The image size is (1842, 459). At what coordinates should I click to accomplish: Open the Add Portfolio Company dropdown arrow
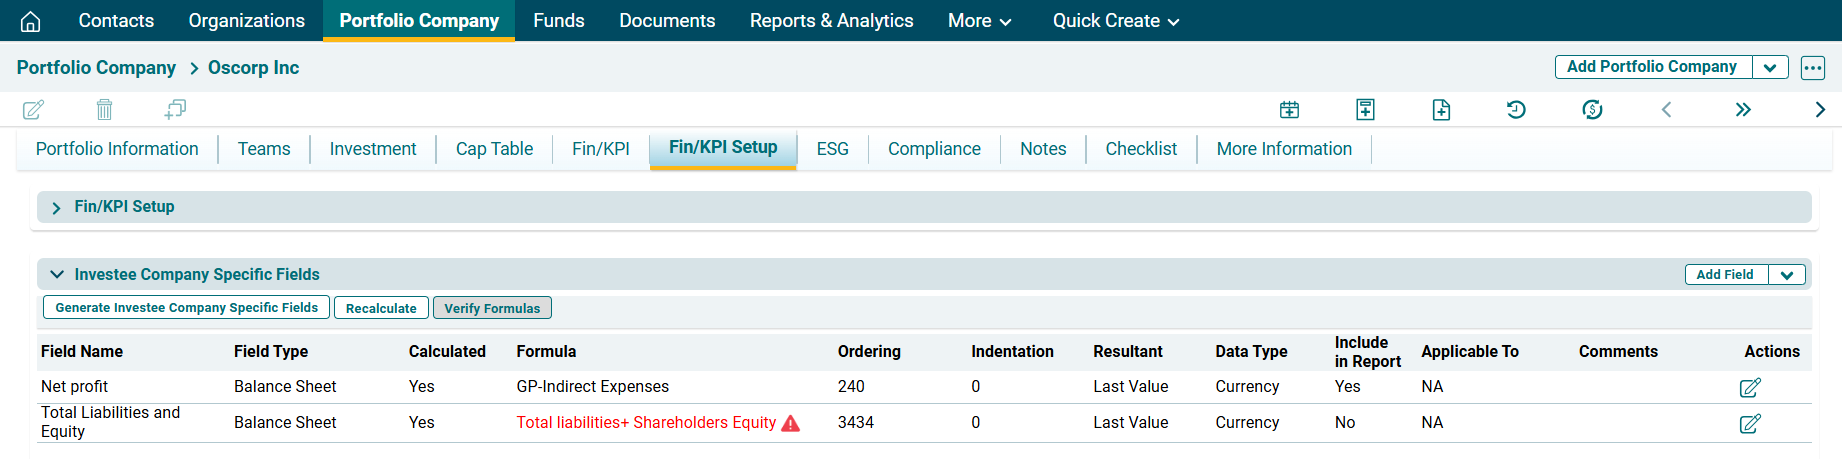pos(1769,68)
